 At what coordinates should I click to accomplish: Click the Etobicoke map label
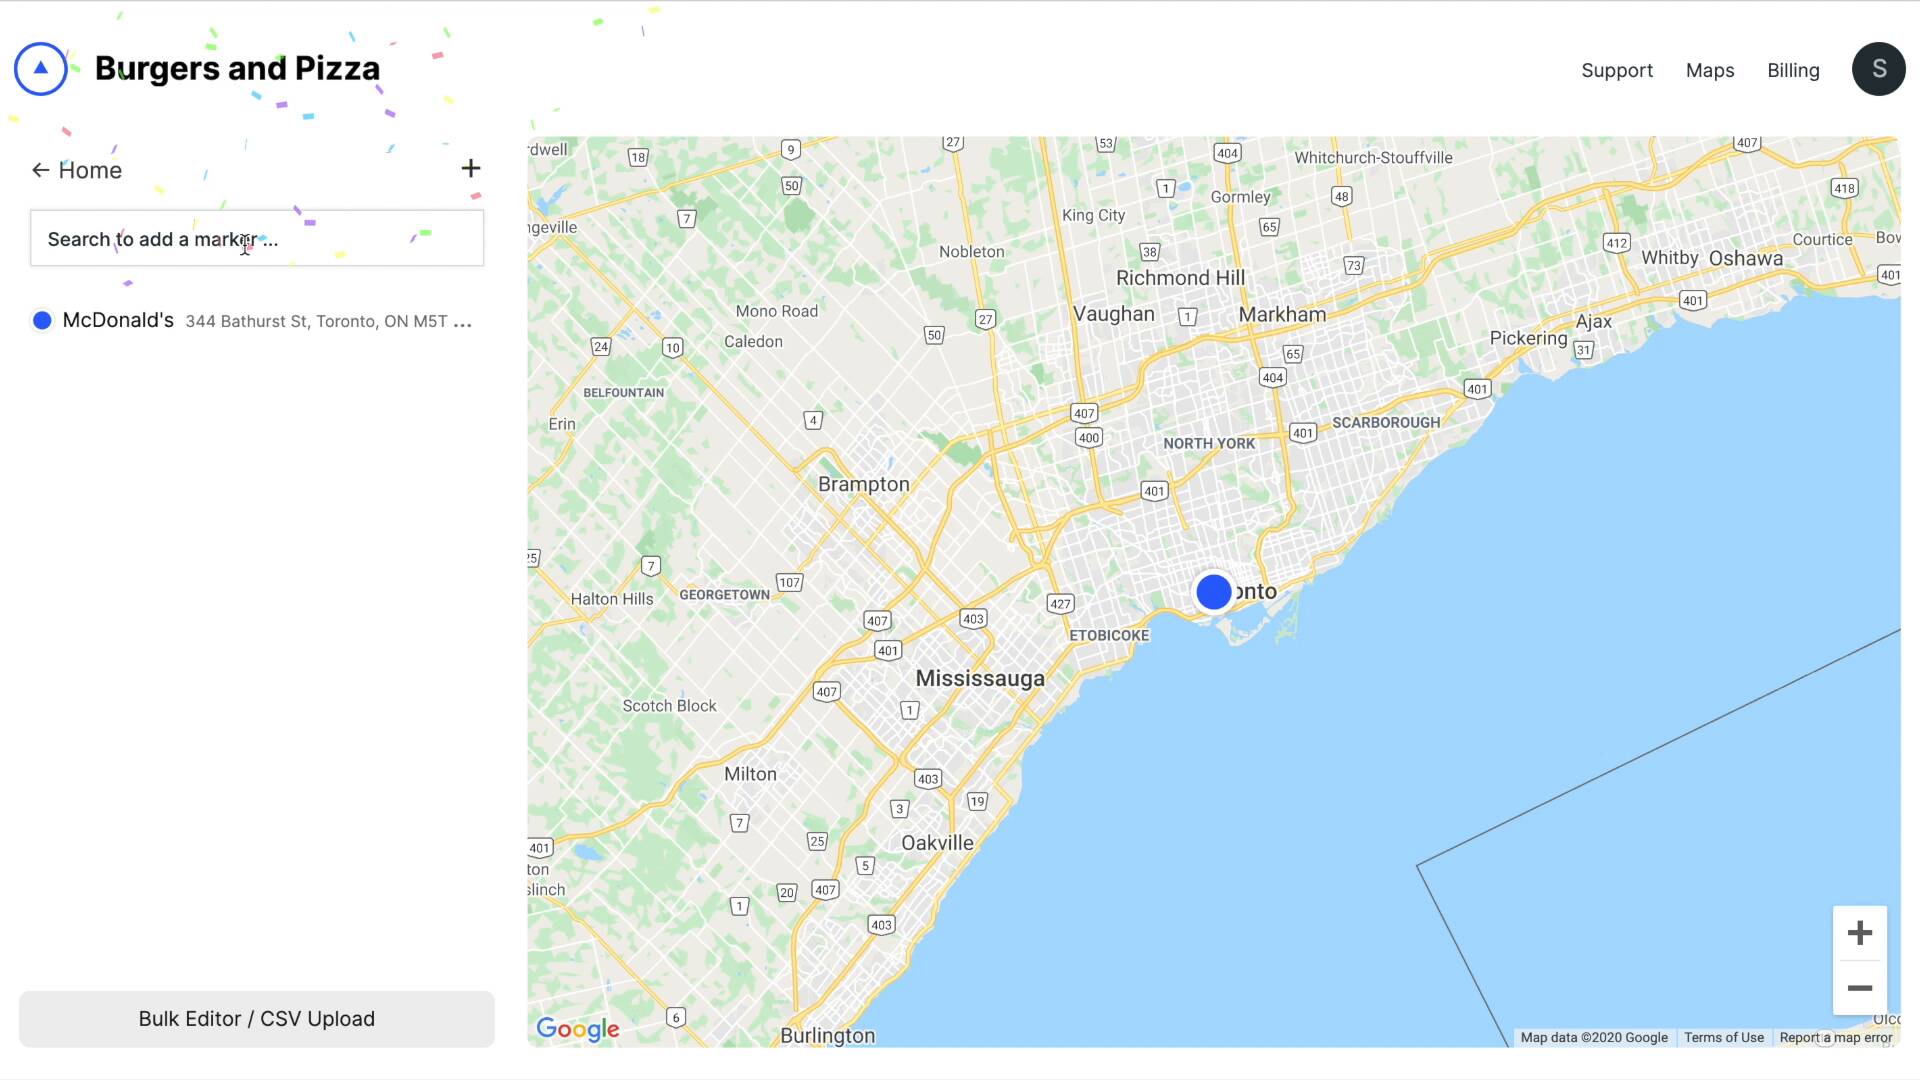coord(1109,635)
